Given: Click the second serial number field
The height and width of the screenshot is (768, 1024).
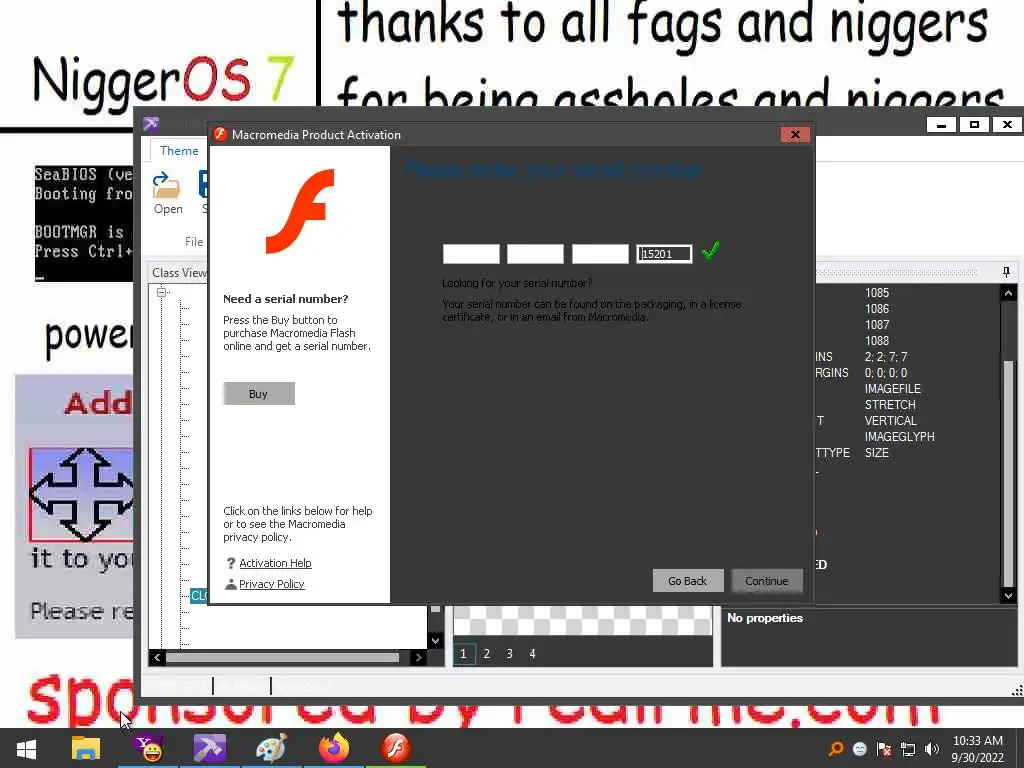Looking at the screenshot, I should (535, 254).
